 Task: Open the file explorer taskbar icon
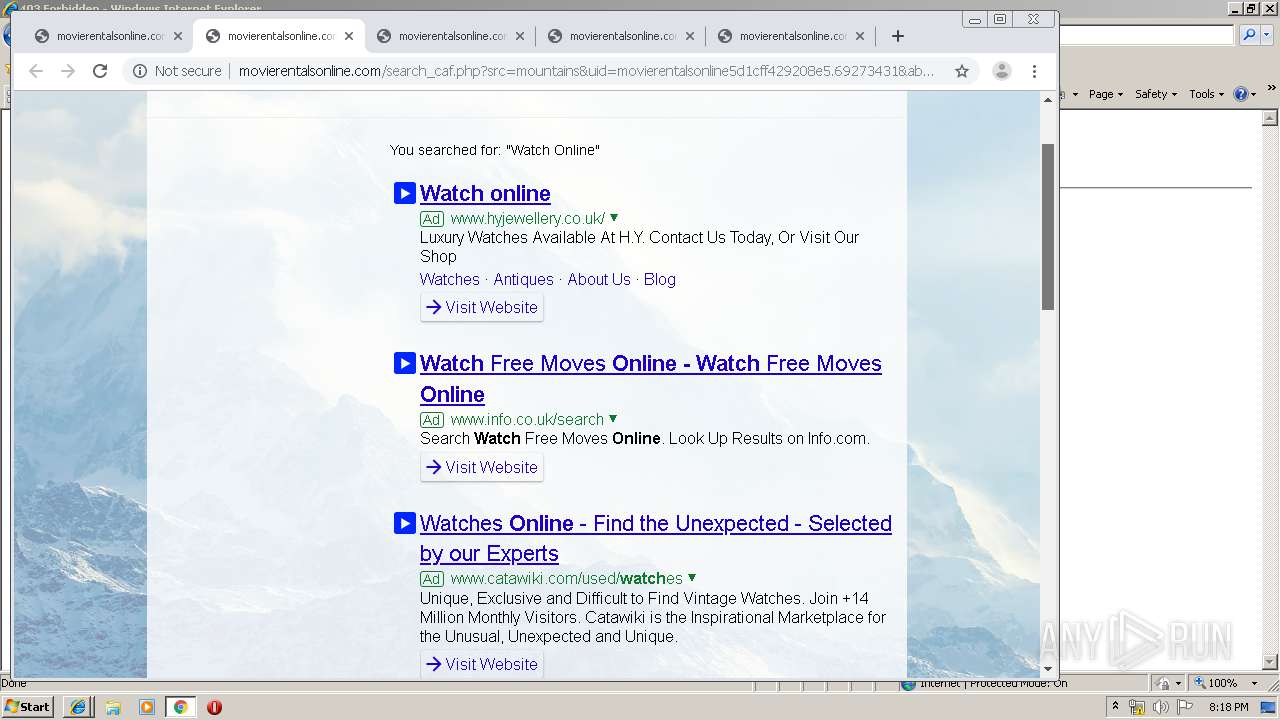coord(113,707)
